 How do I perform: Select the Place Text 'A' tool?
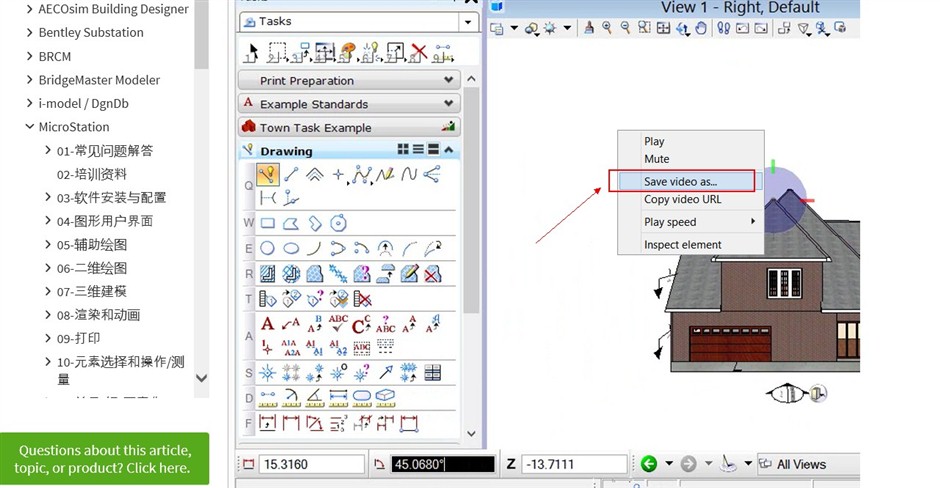[267, 324]
